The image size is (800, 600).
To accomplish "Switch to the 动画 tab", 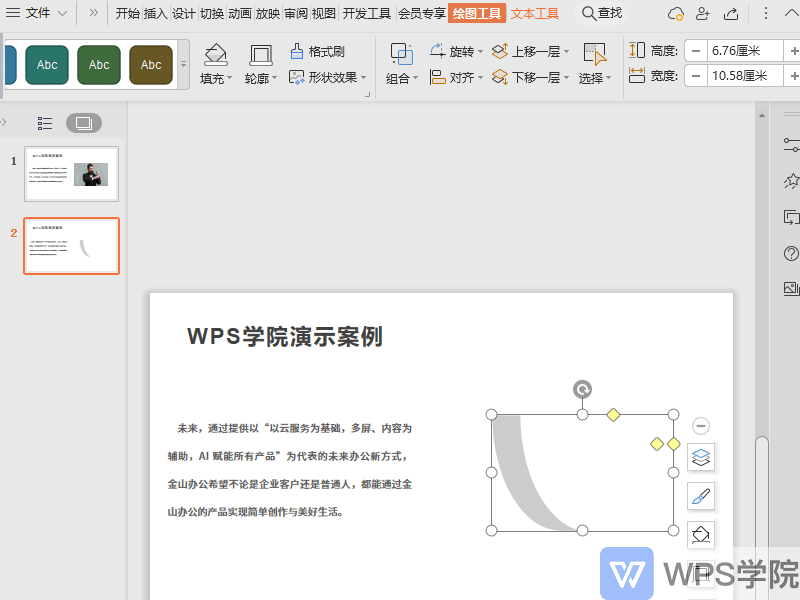I will (x=240, y=13).
